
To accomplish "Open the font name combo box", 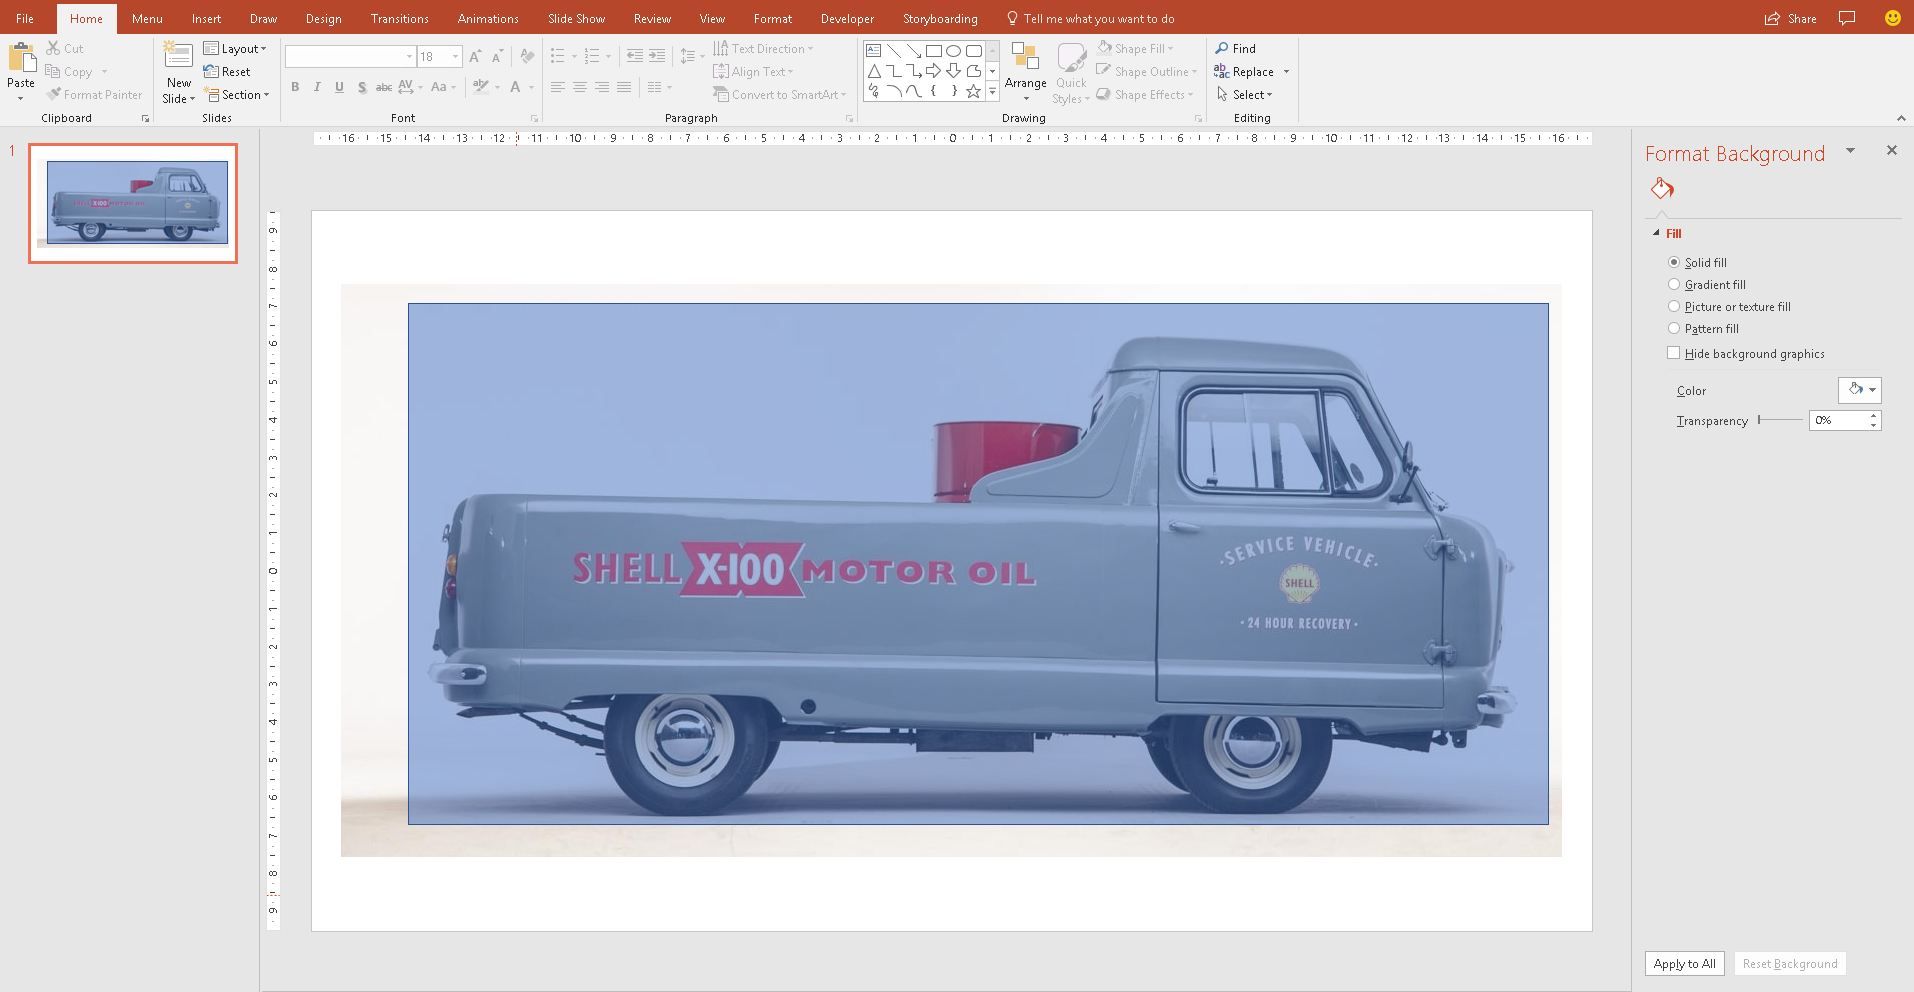I will point(350,57).
